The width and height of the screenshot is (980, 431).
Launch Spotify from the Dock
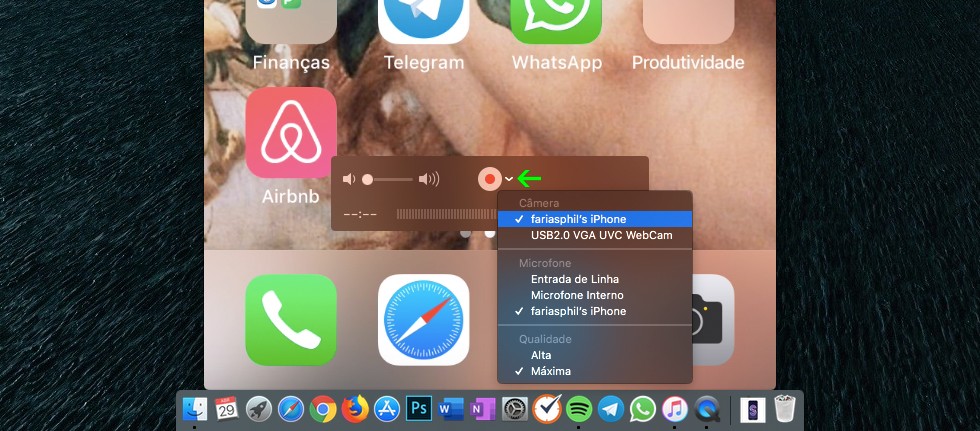(x=579, y=409)
